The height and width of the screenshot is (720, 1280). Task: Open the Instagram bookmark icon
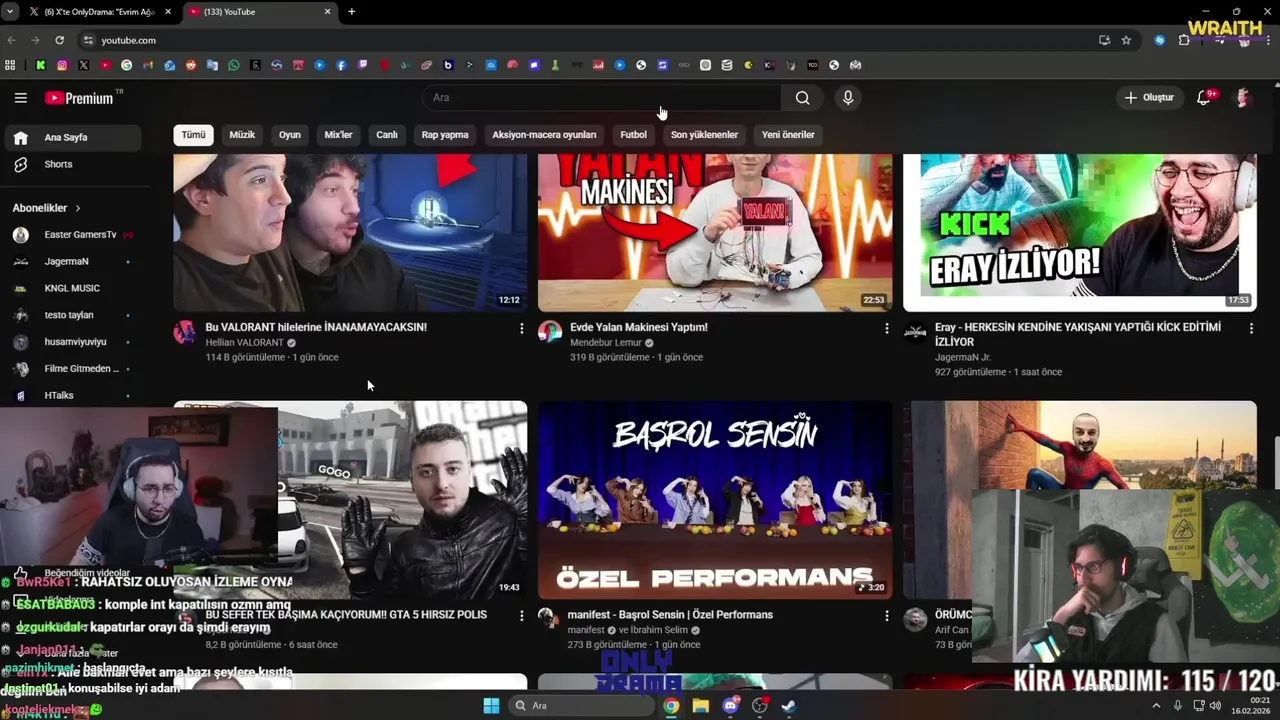pyautogui.click(x=62, y=65)
